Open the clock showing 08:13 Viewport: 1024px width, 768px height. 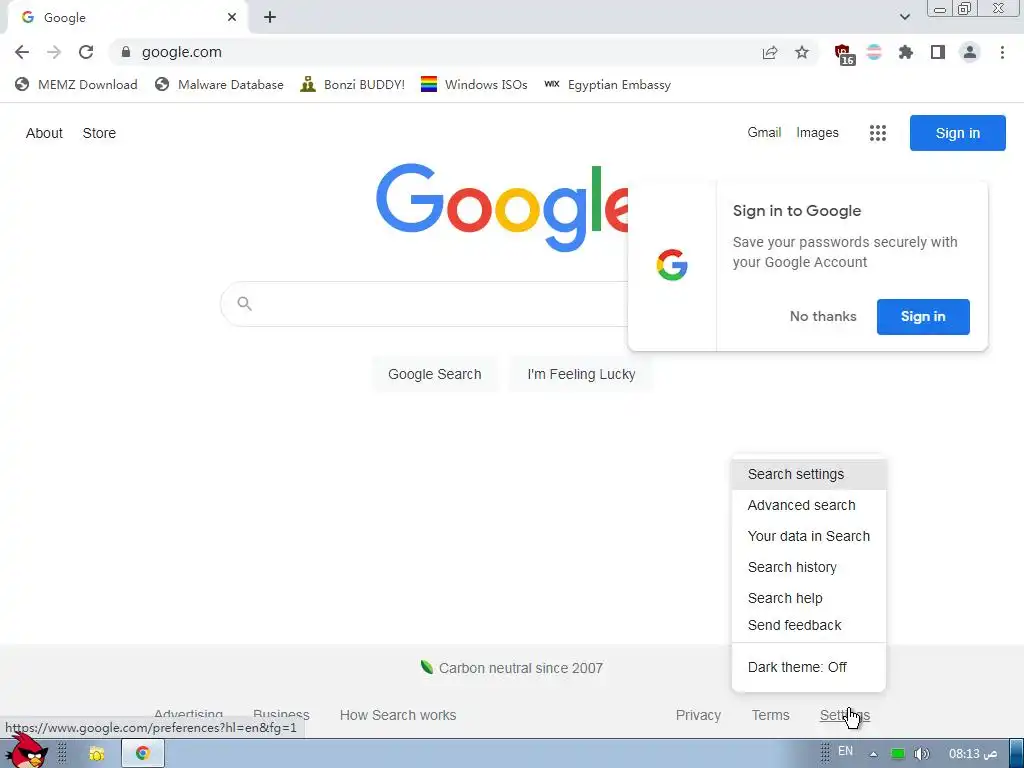tap(972, 754)
